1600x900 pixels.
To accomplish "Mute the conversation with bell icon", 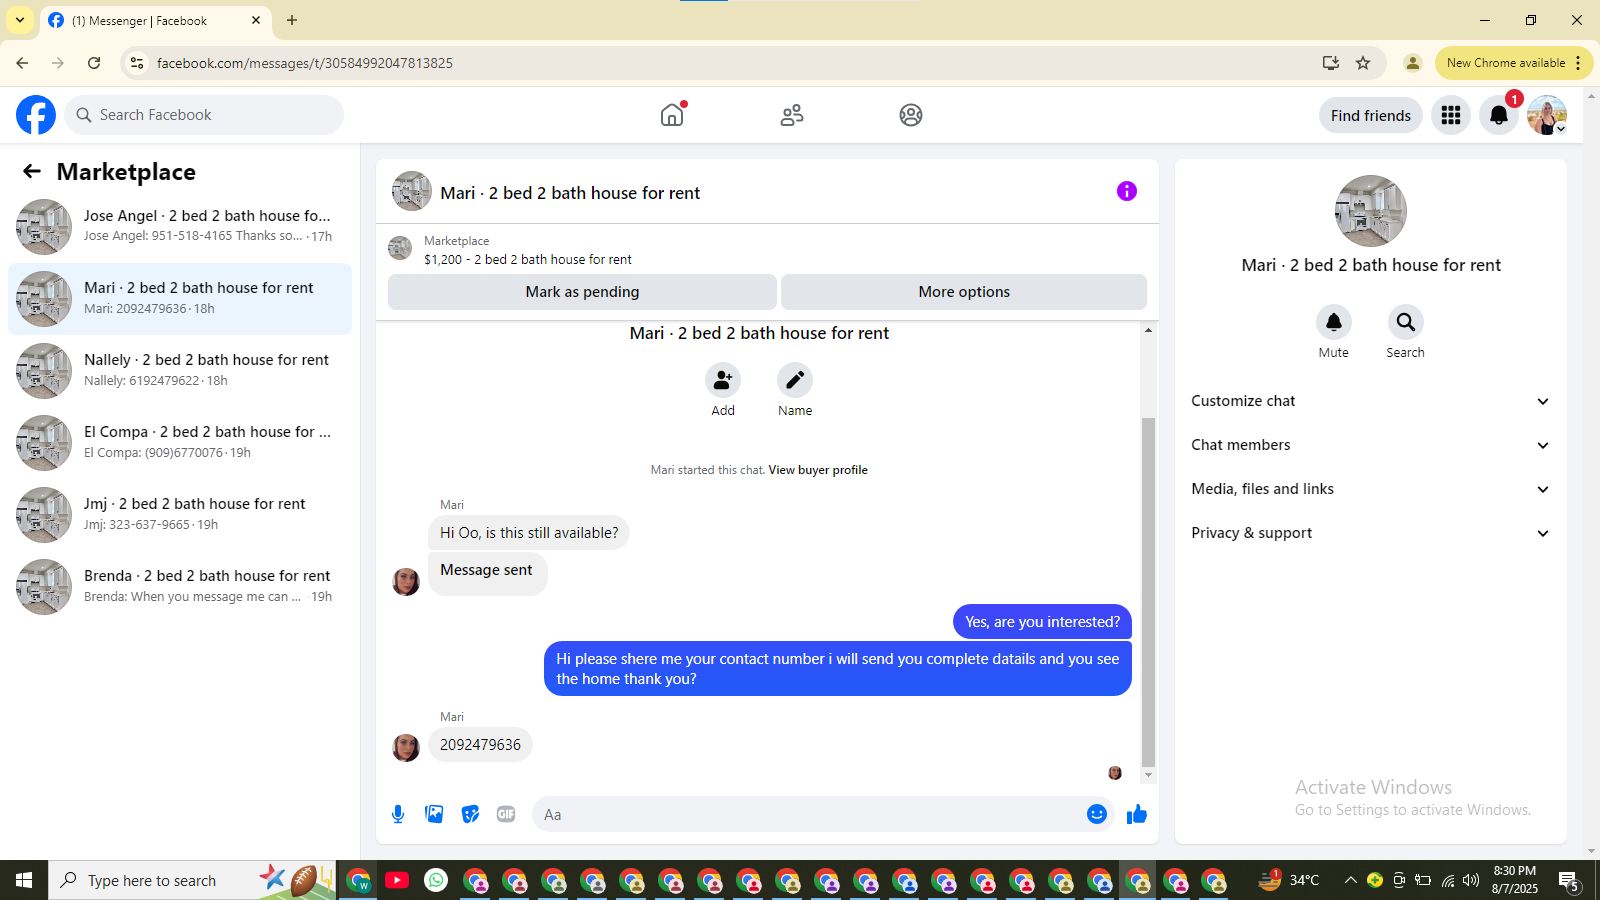I will [x=1334, y=322].
